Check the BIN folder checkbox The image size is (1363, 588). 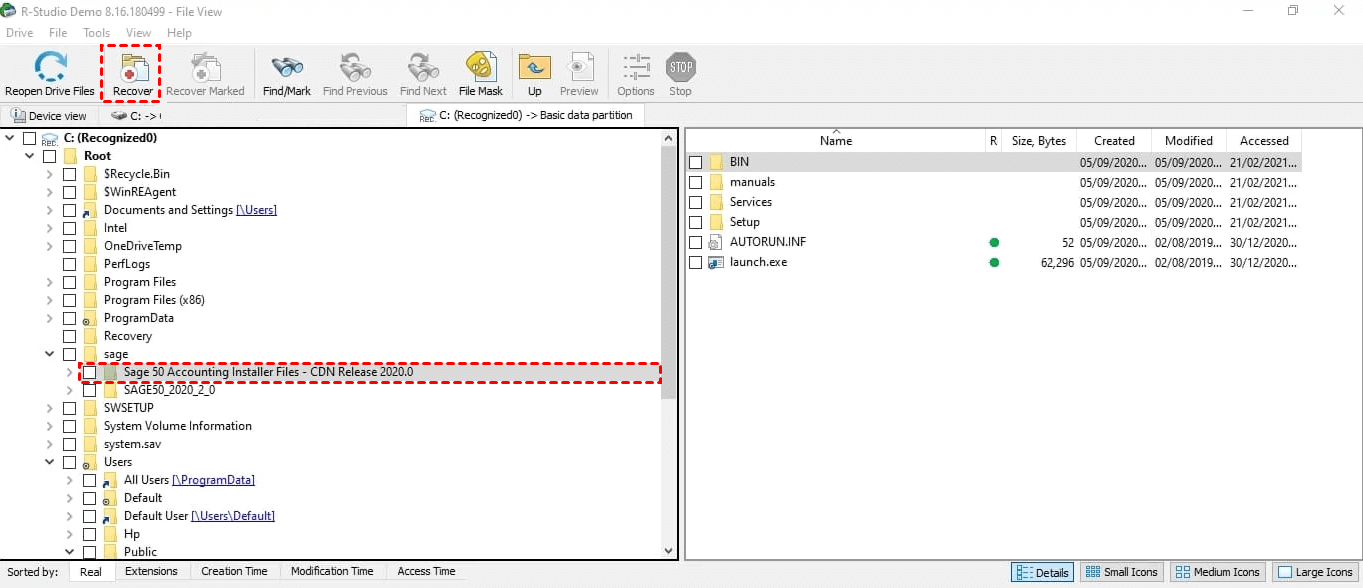point(695,162)
